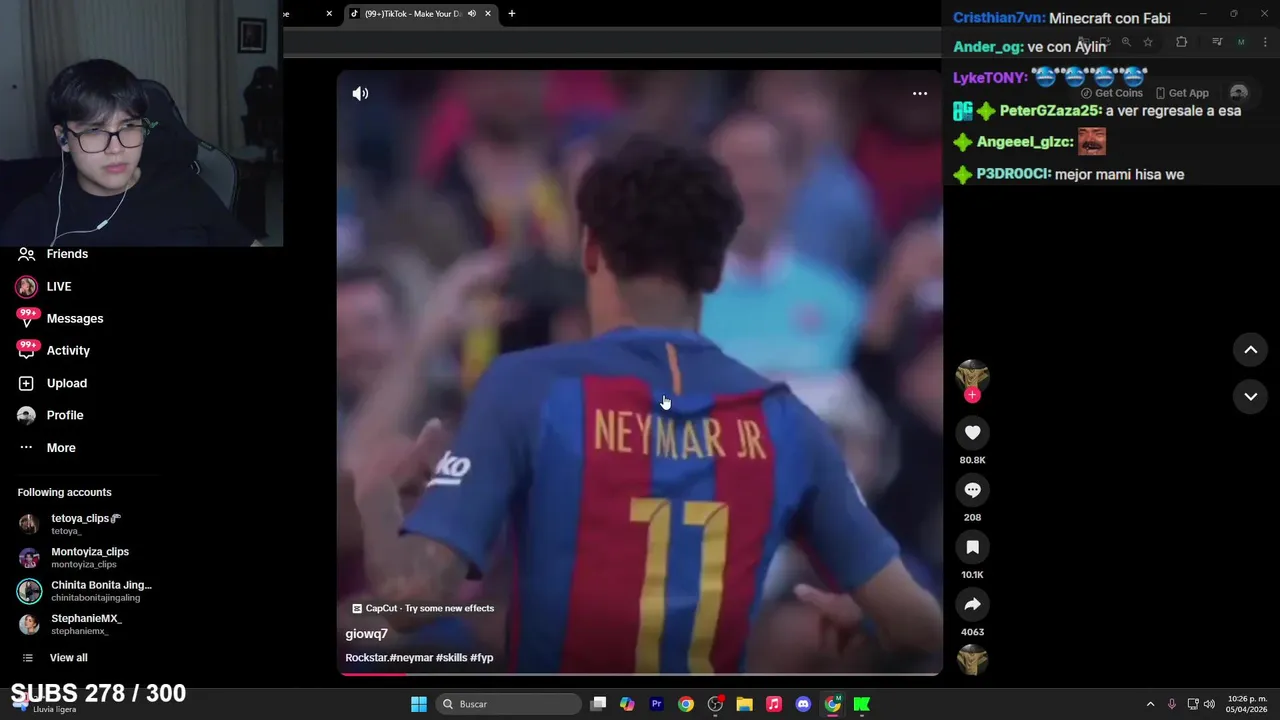This screenshot has width=1280, height=720.
Task: Open the Windows Start menu
Action: tap(419, 704)
